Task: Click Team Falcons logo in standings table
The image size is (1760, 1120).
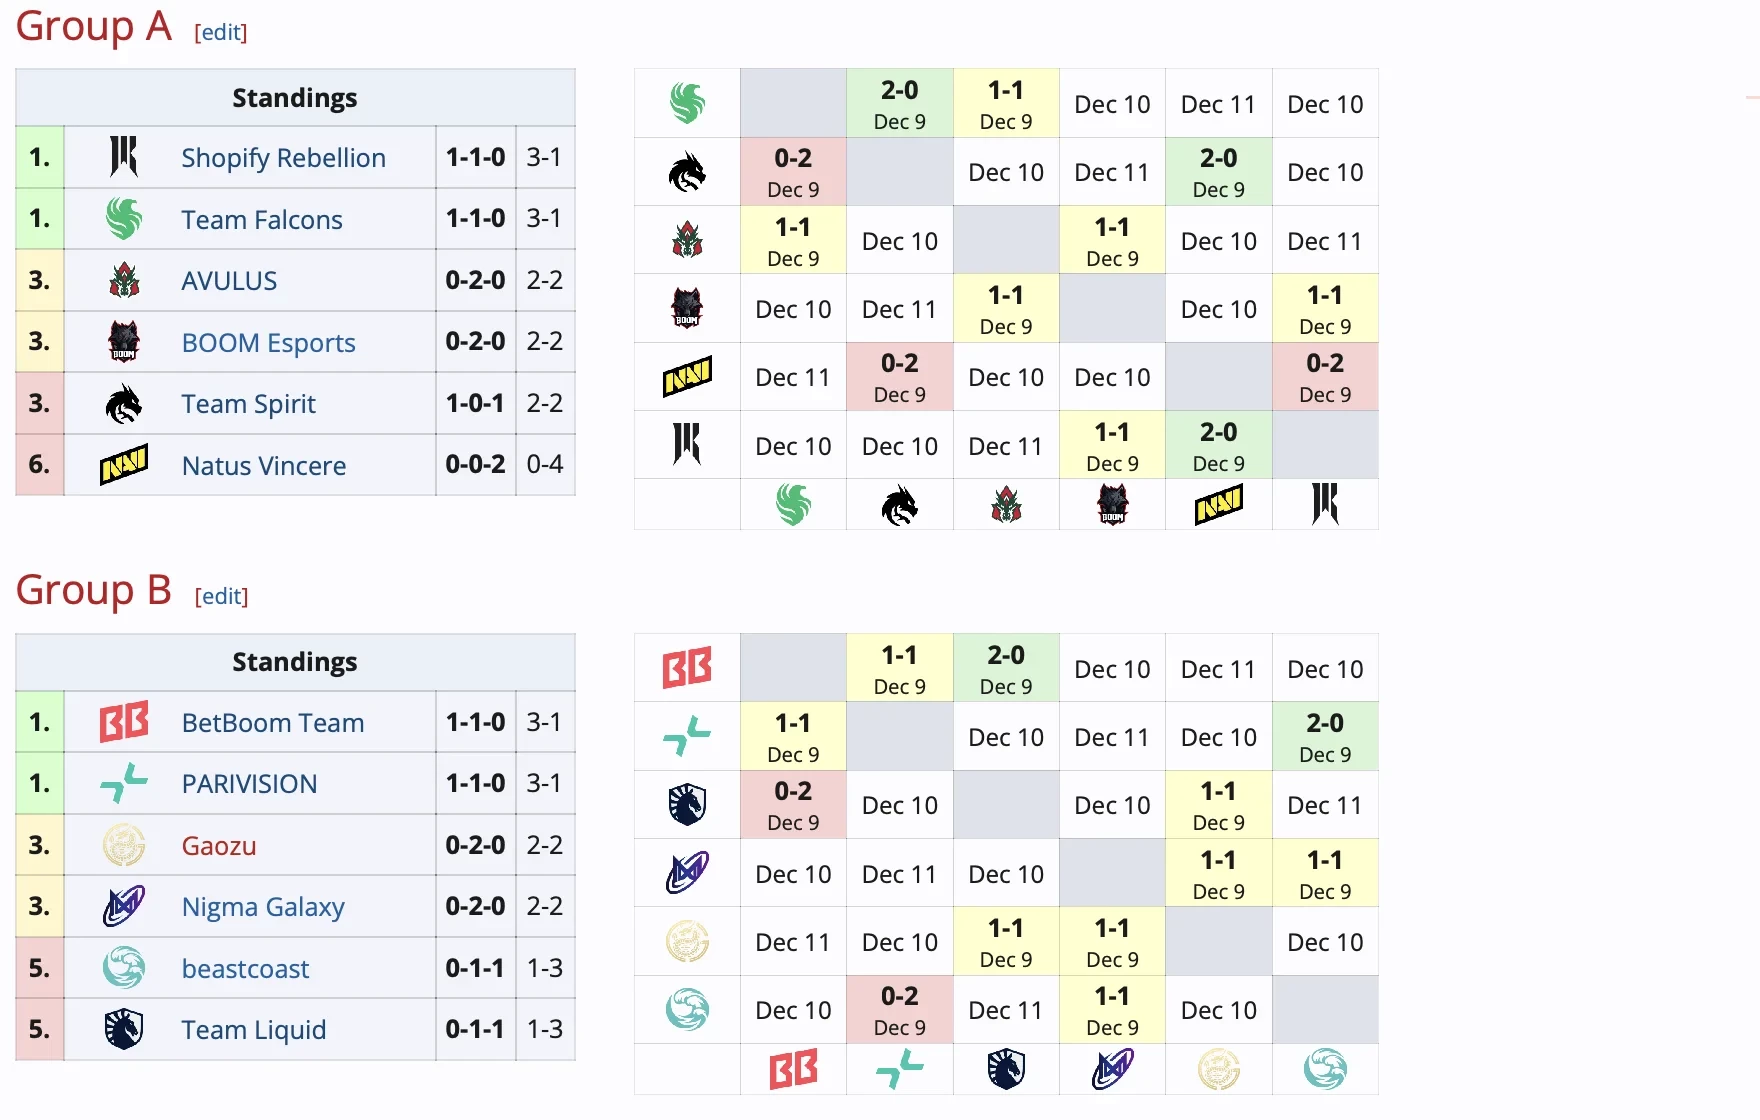Action: (x=124, y=219)
